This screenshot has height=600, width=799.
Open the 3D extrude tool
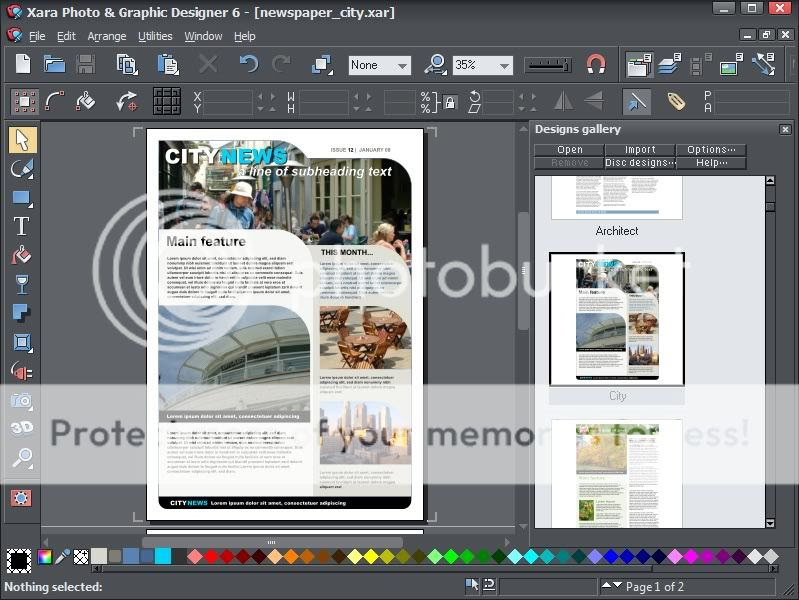pos(21,428)
